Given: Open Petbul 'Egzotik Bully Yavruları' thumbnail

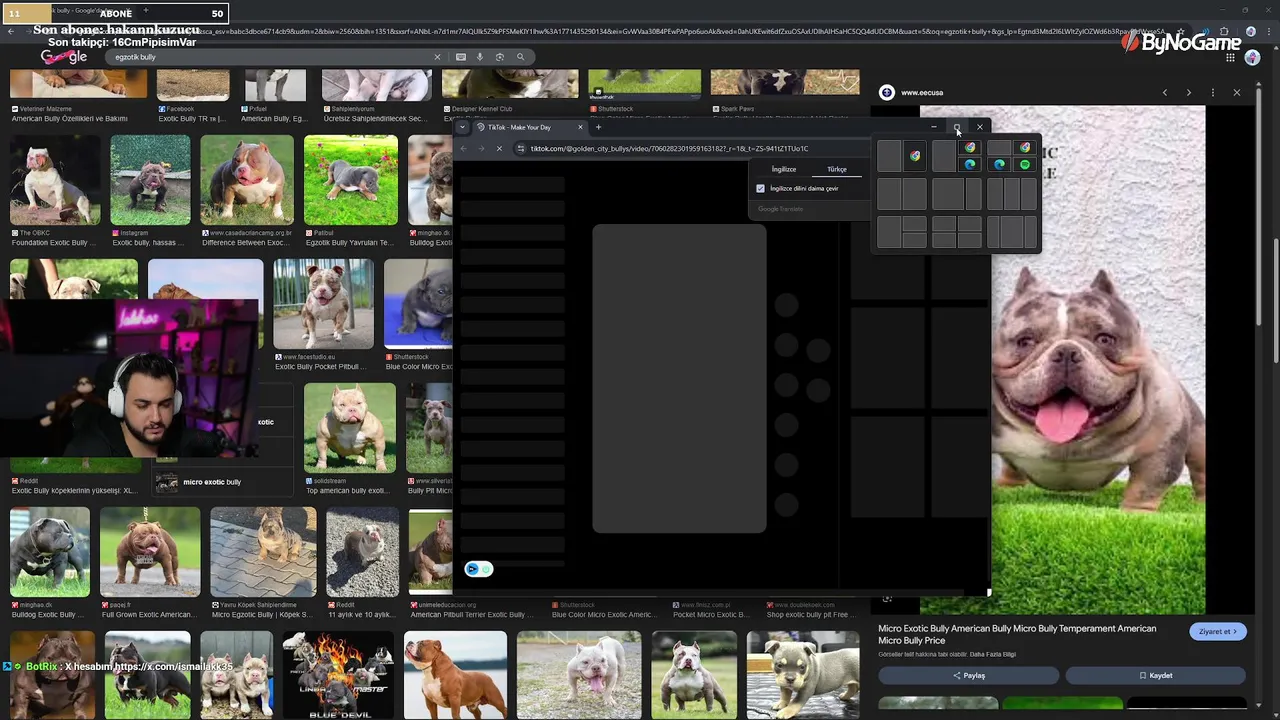Looking at the screenshot, I should pyautogui.click(x=350, y=180).
